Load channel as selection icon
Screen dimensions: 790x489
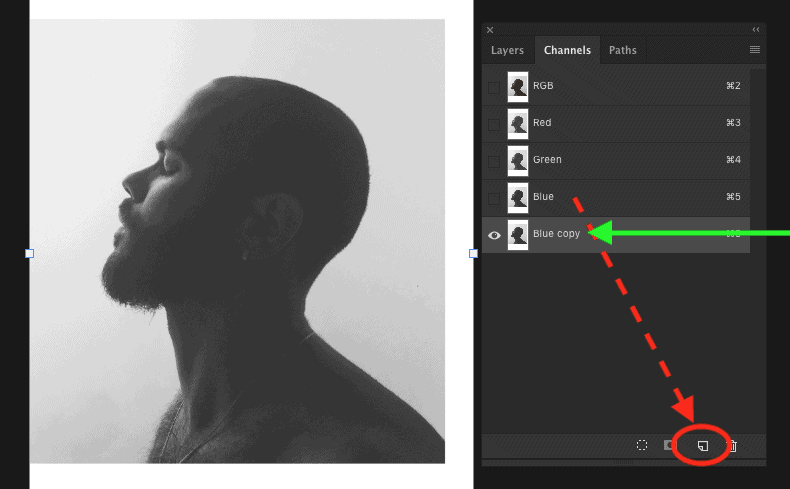pyautogui.click(x=642, y=445)
